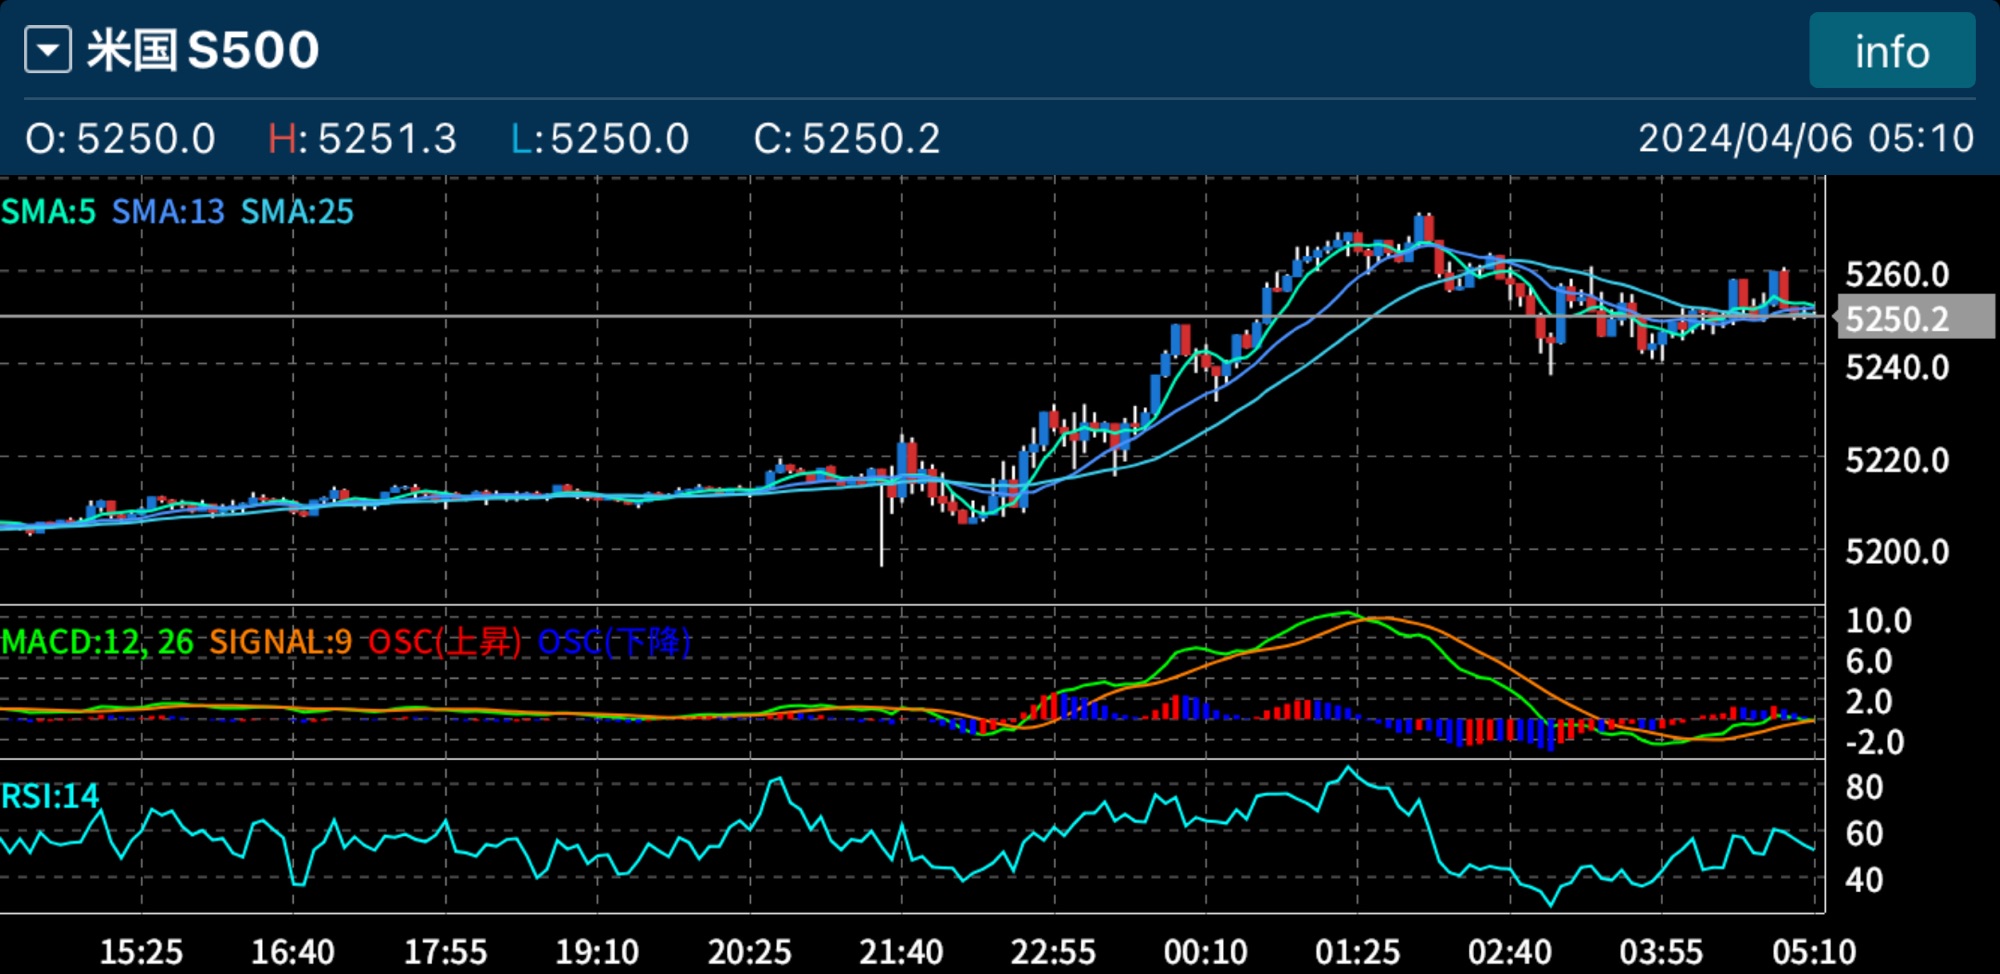Click the 5200.0 price axis label
This screenshot has width=2000, height=974.
(x=1897, y=552)
